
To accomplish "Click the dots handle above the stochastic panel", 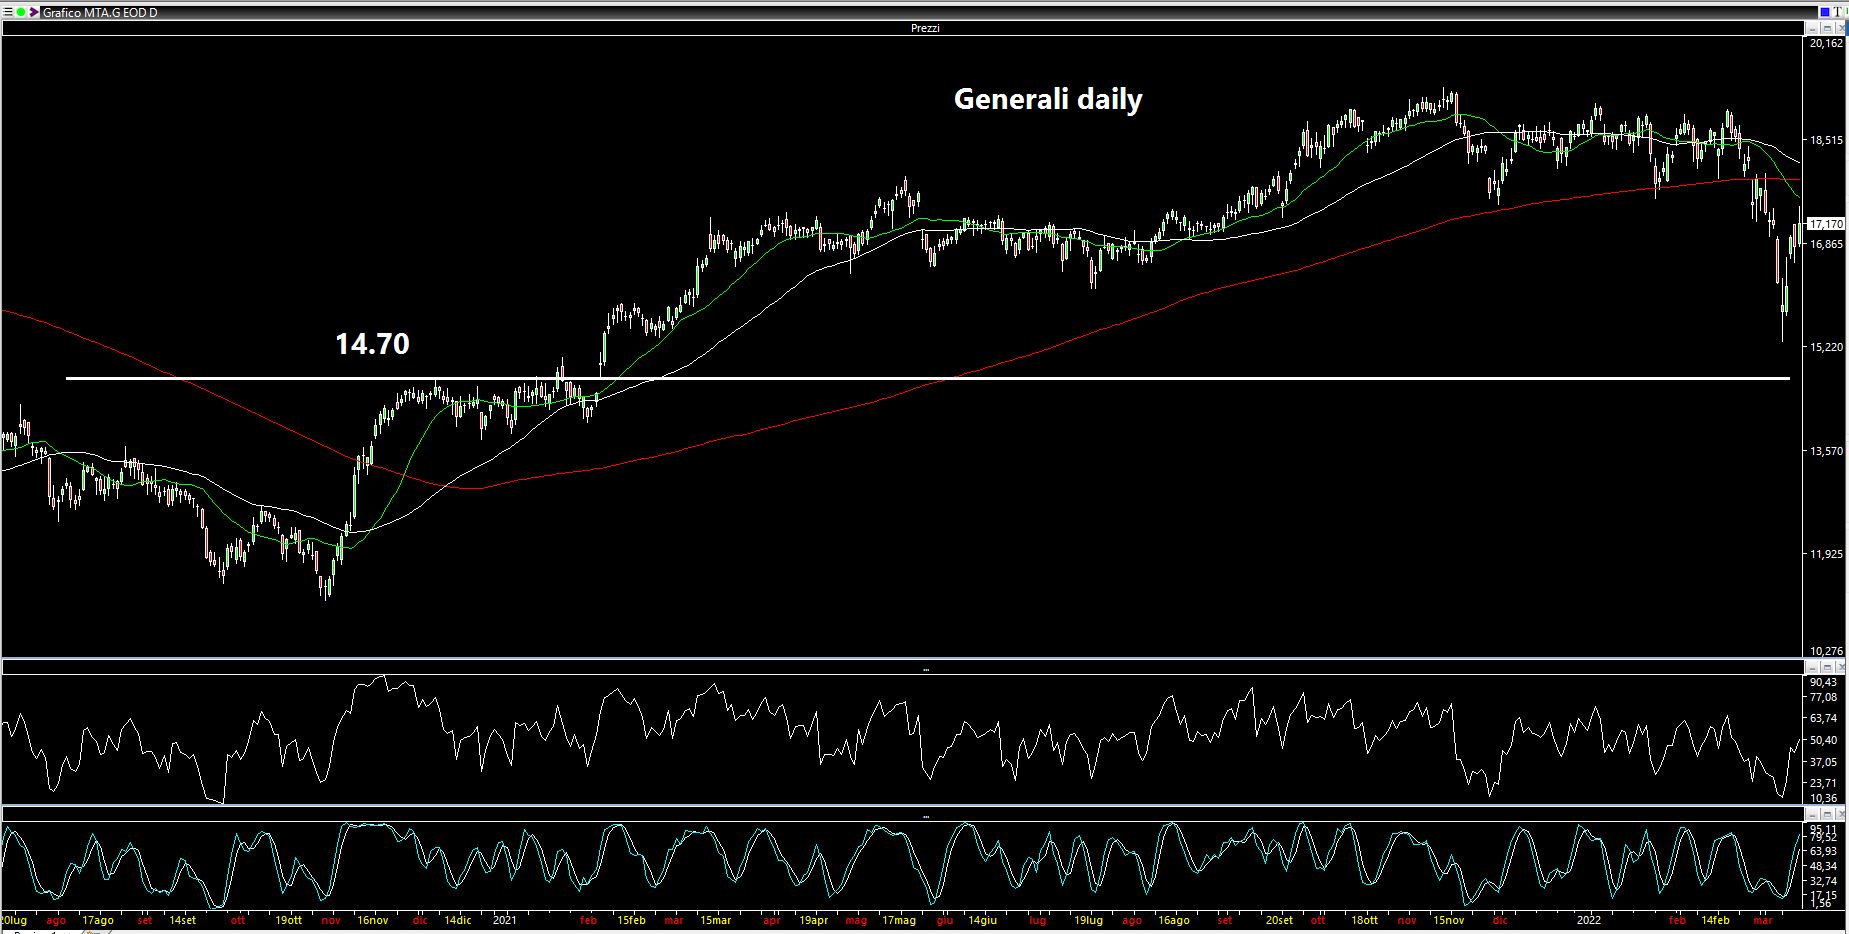I will click(x=925, y=816).
